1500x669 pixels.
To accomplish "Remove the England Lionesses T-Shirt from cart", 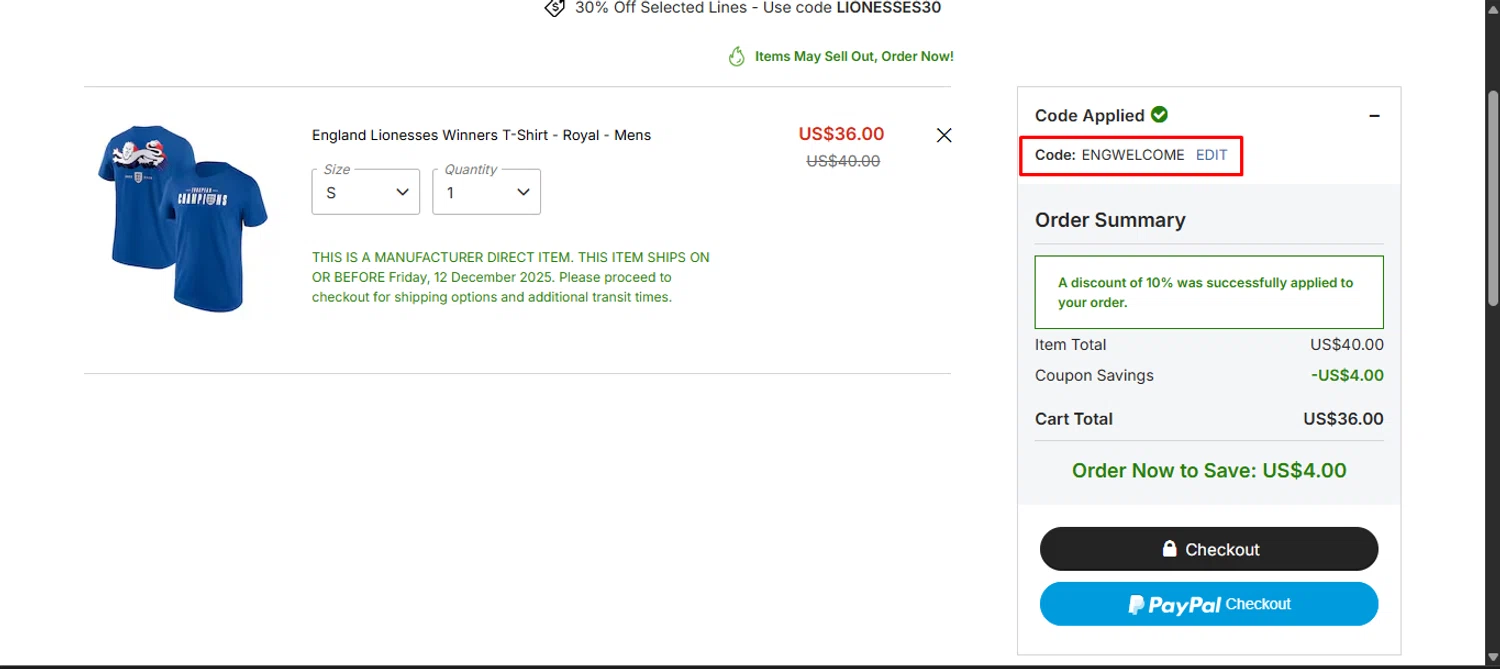I will pos(943,135).
